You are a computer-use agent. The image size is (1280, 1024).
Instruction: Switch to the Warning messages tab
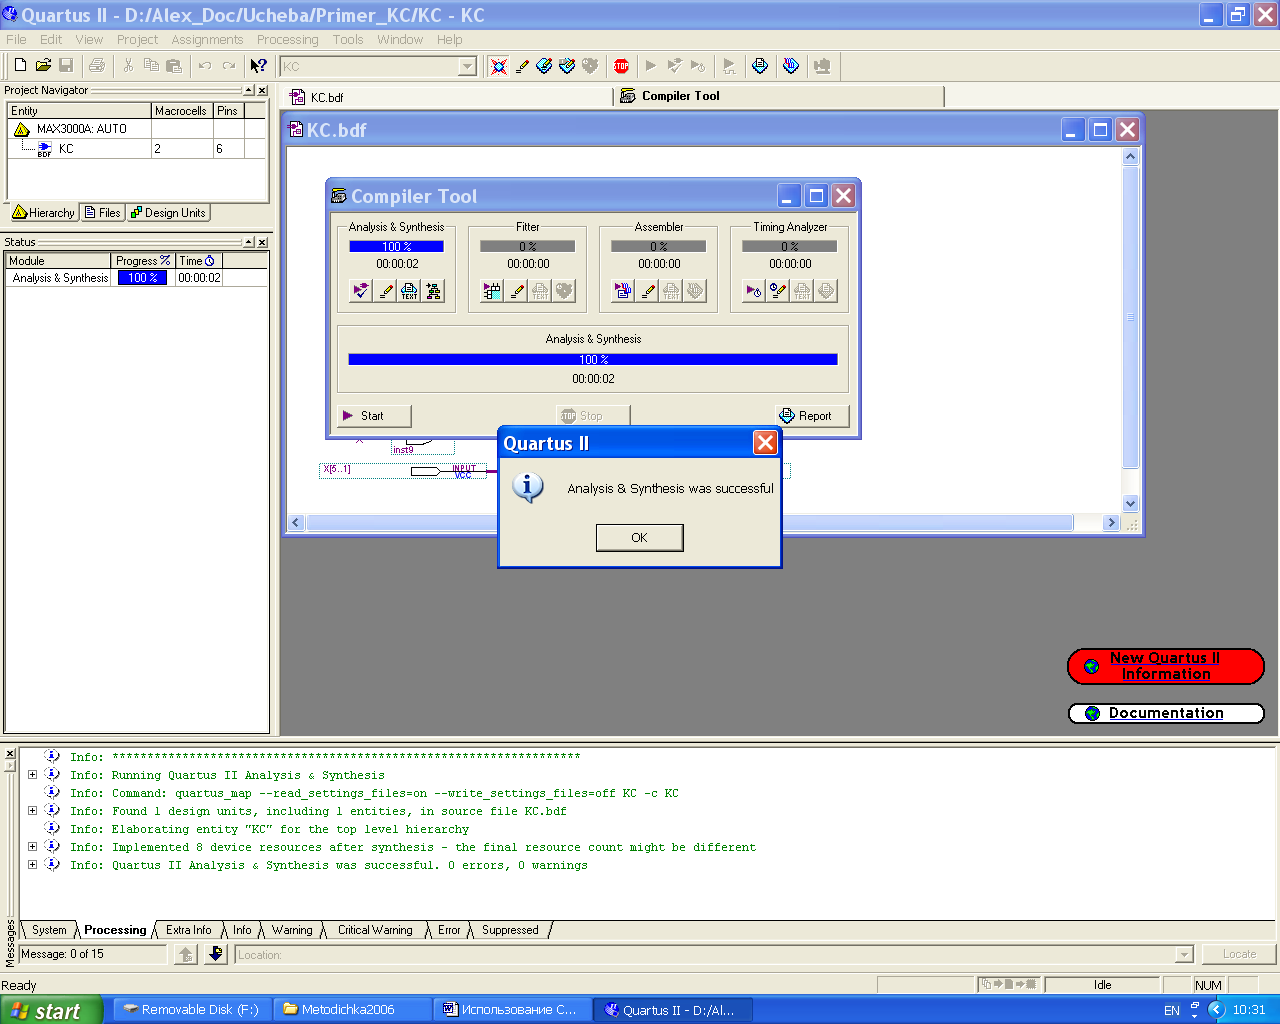[x=292, y=930]
